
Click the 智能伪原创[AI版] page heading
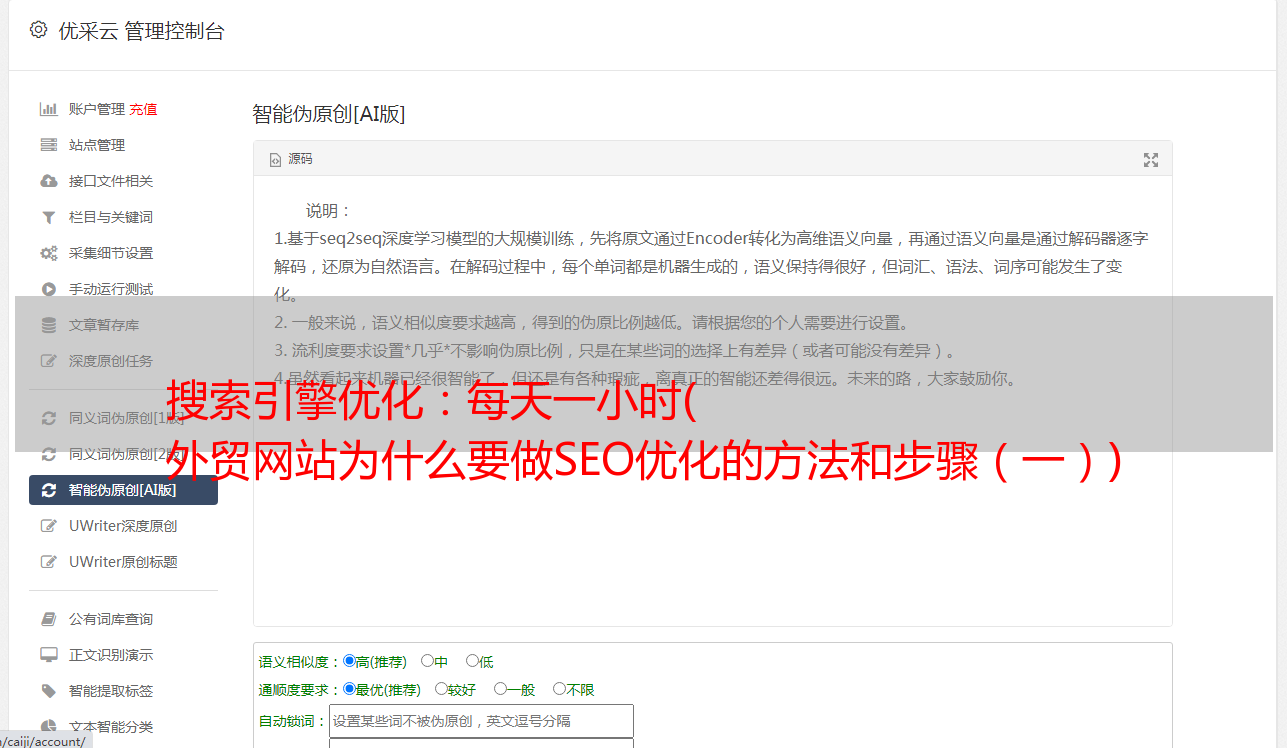pos(329,114)
